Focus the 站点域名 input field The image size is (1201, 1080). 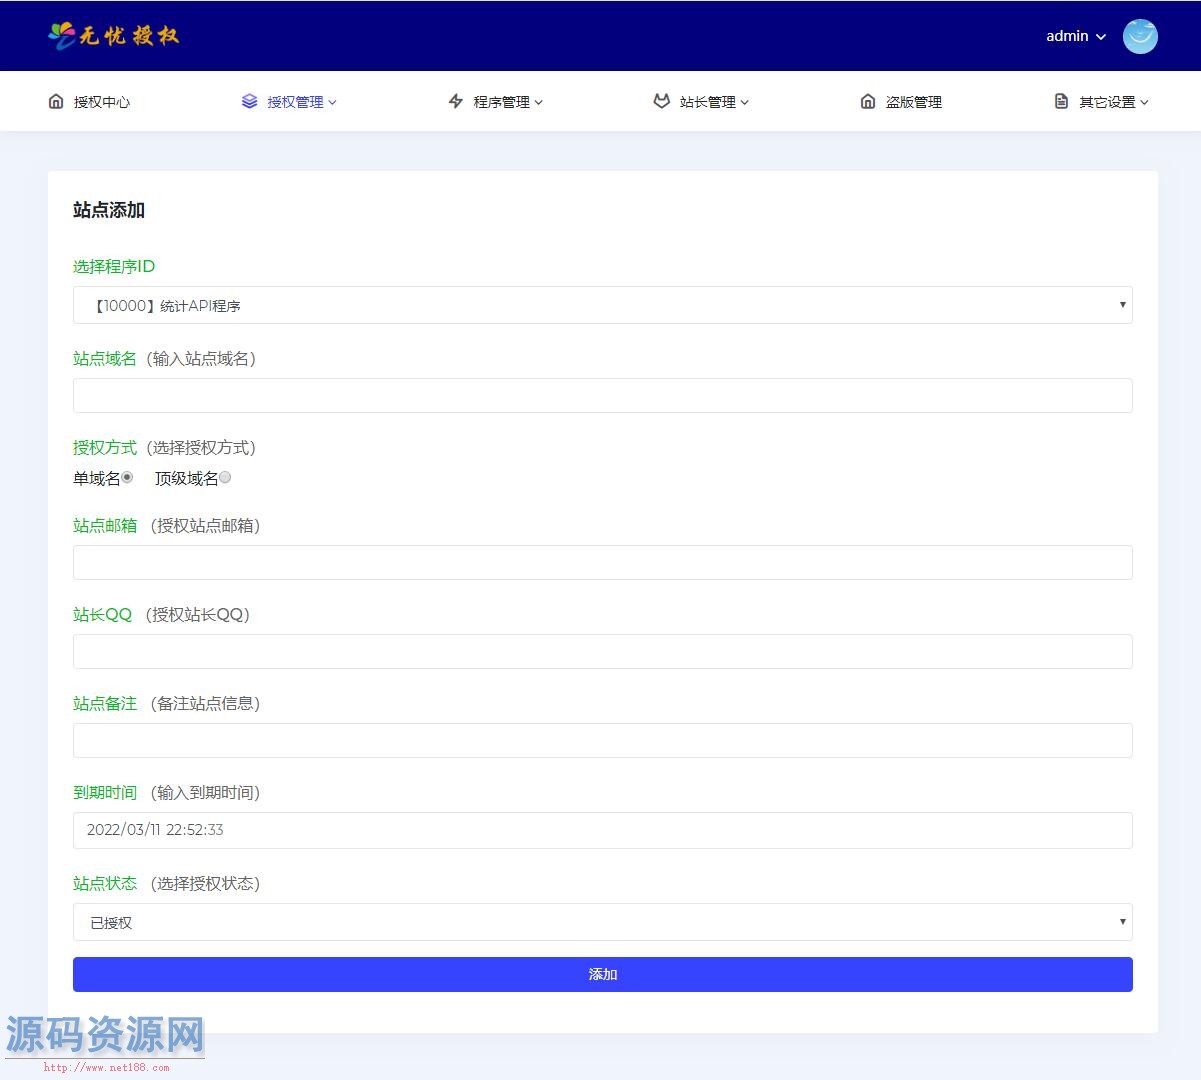[x=602, y=396]
